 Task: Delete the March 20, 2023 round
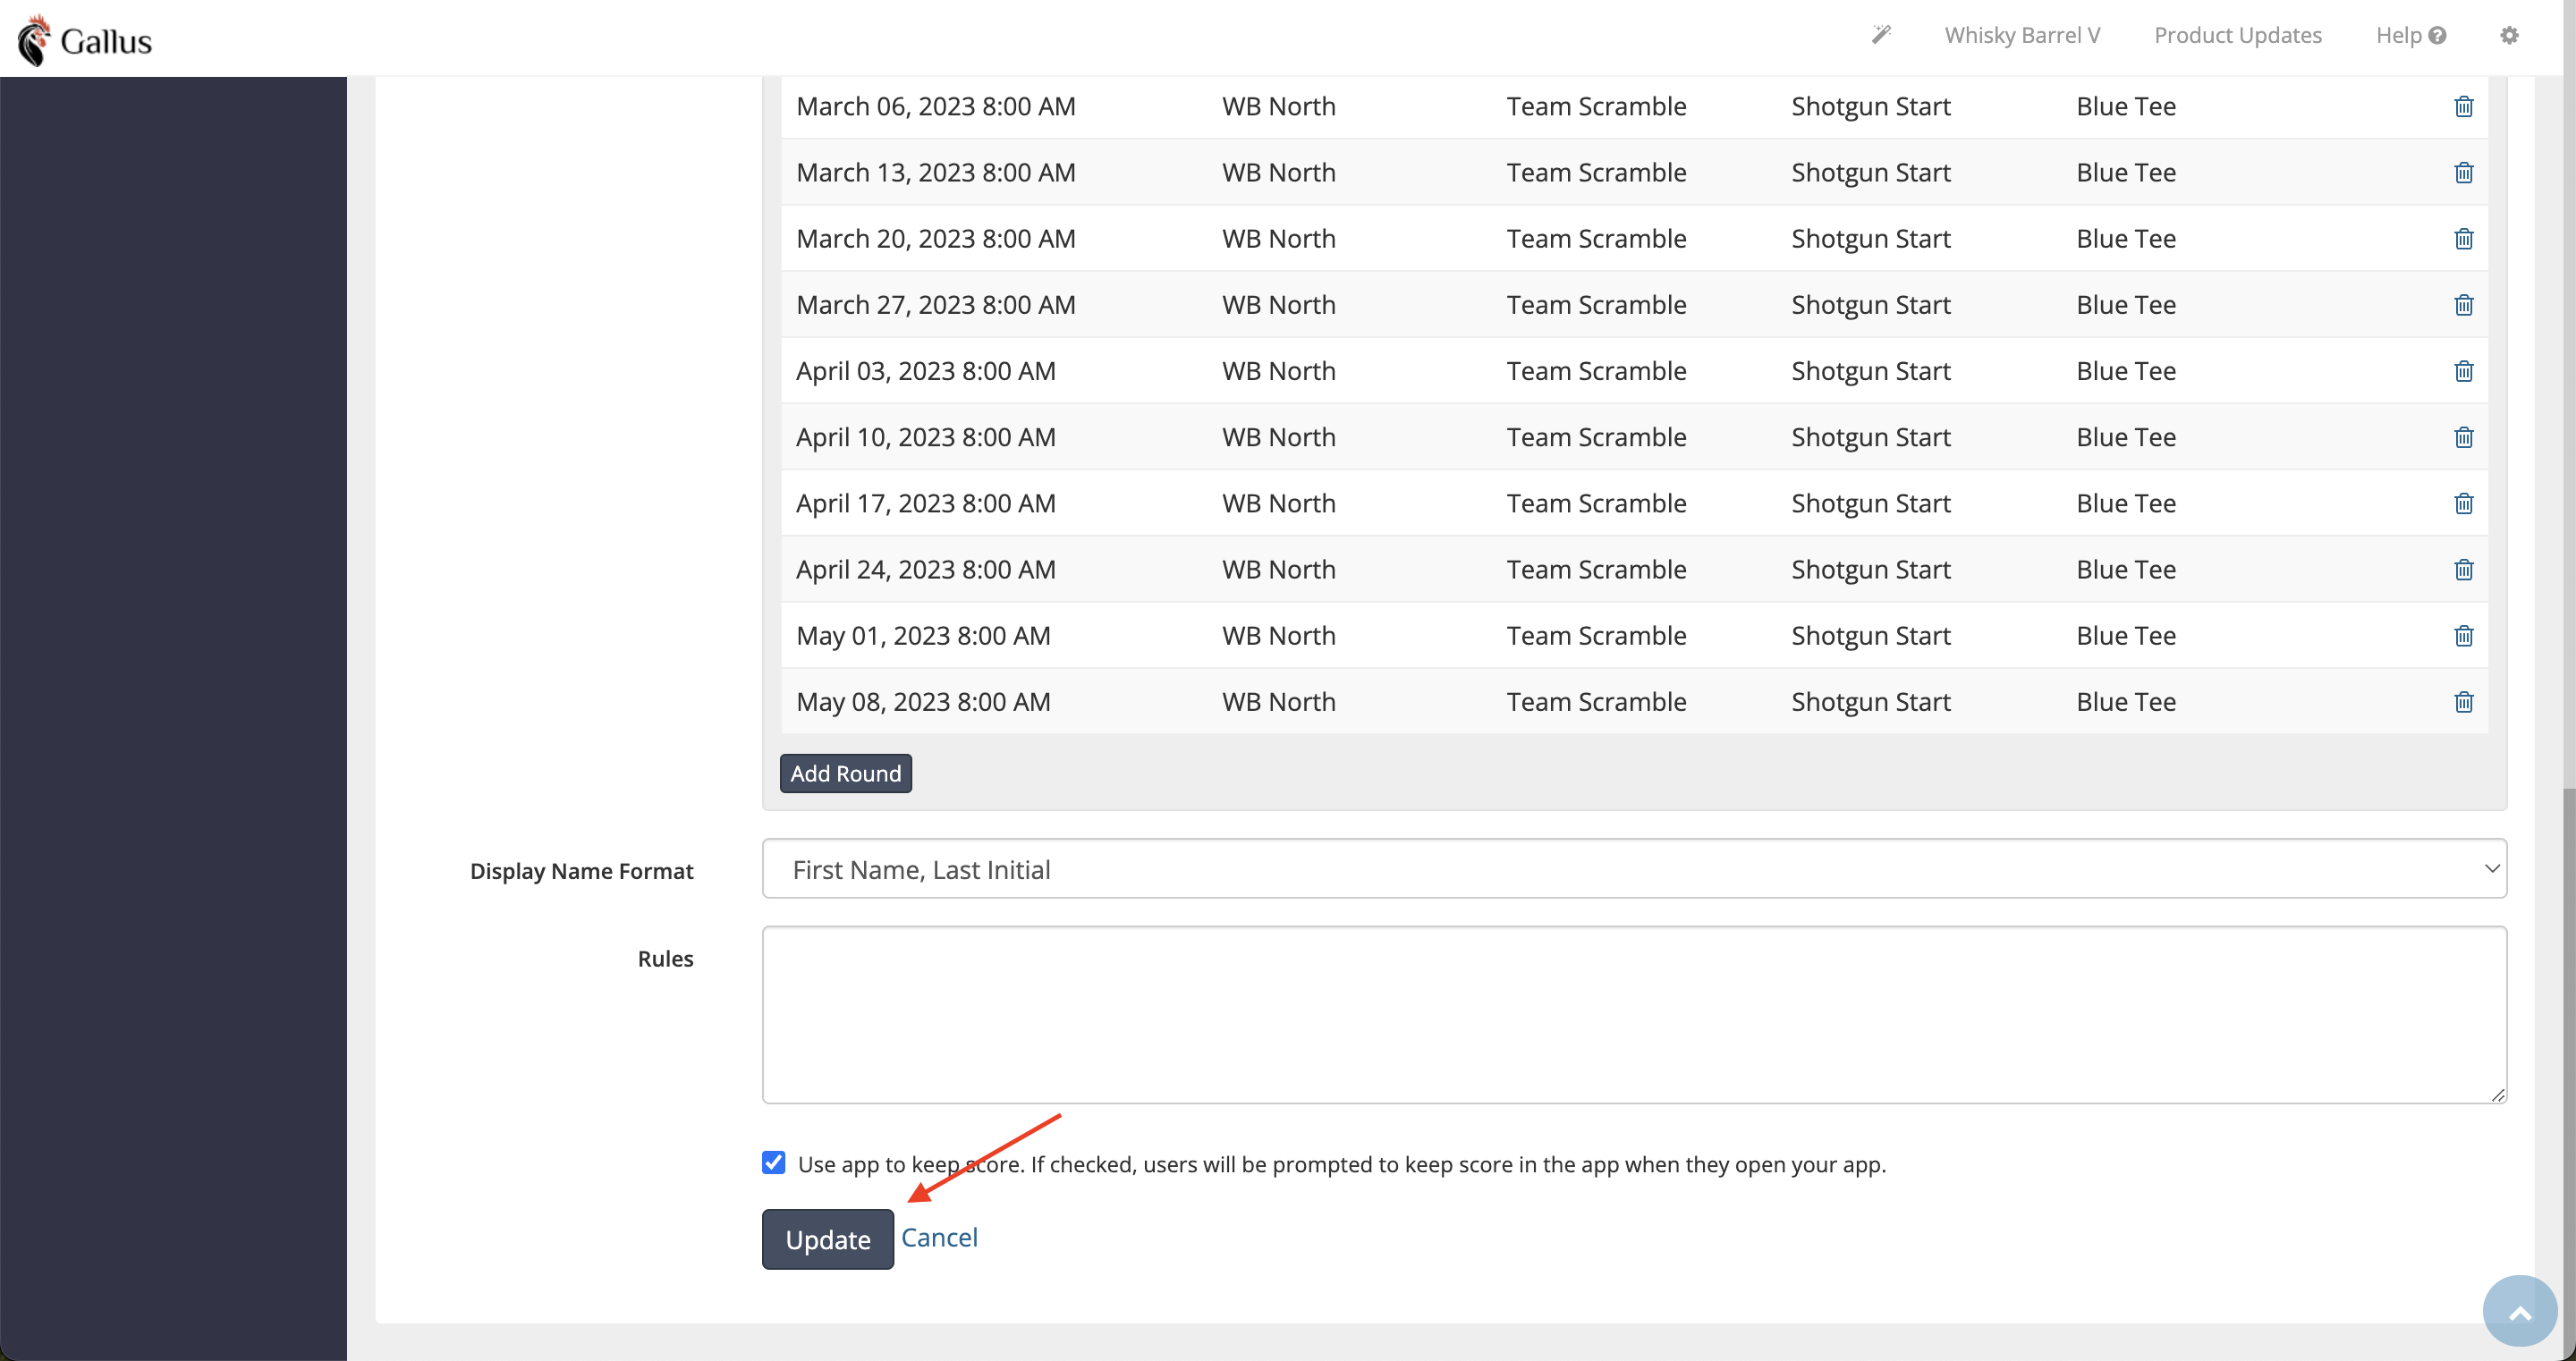2463,238
